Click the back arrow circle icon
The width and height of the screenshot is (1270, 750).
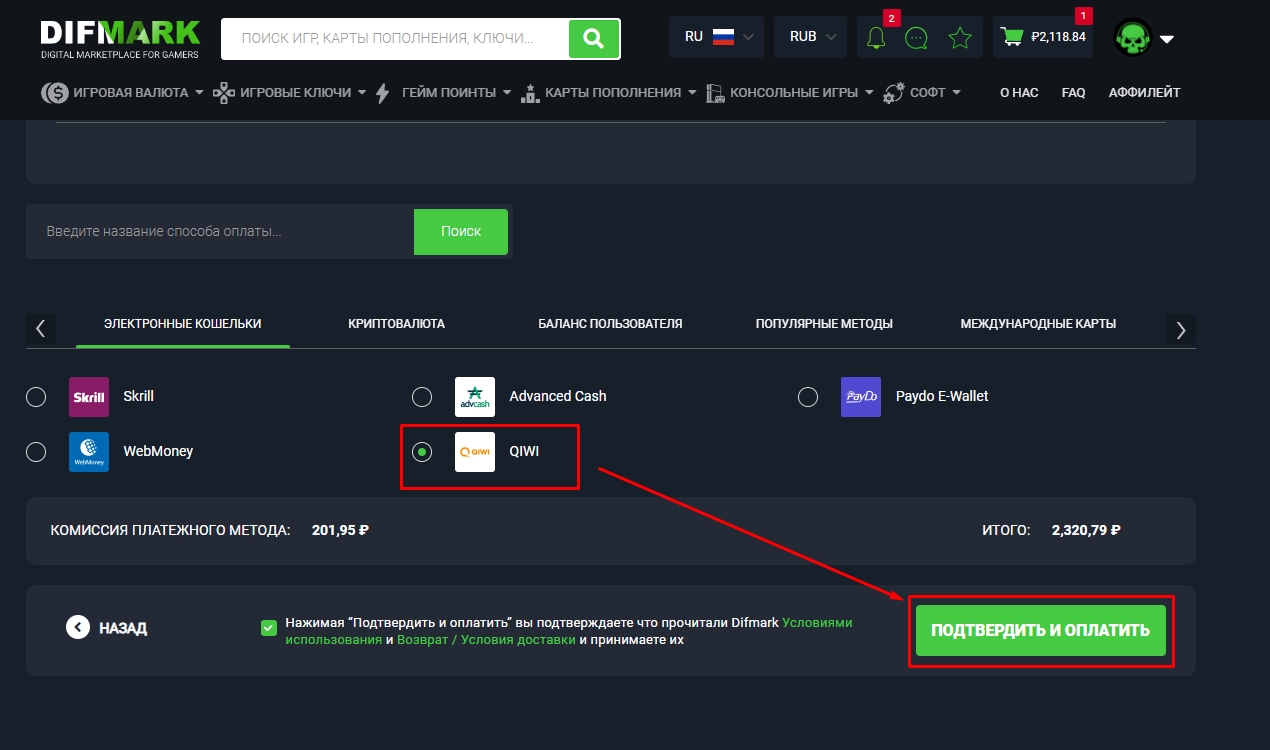78,627
